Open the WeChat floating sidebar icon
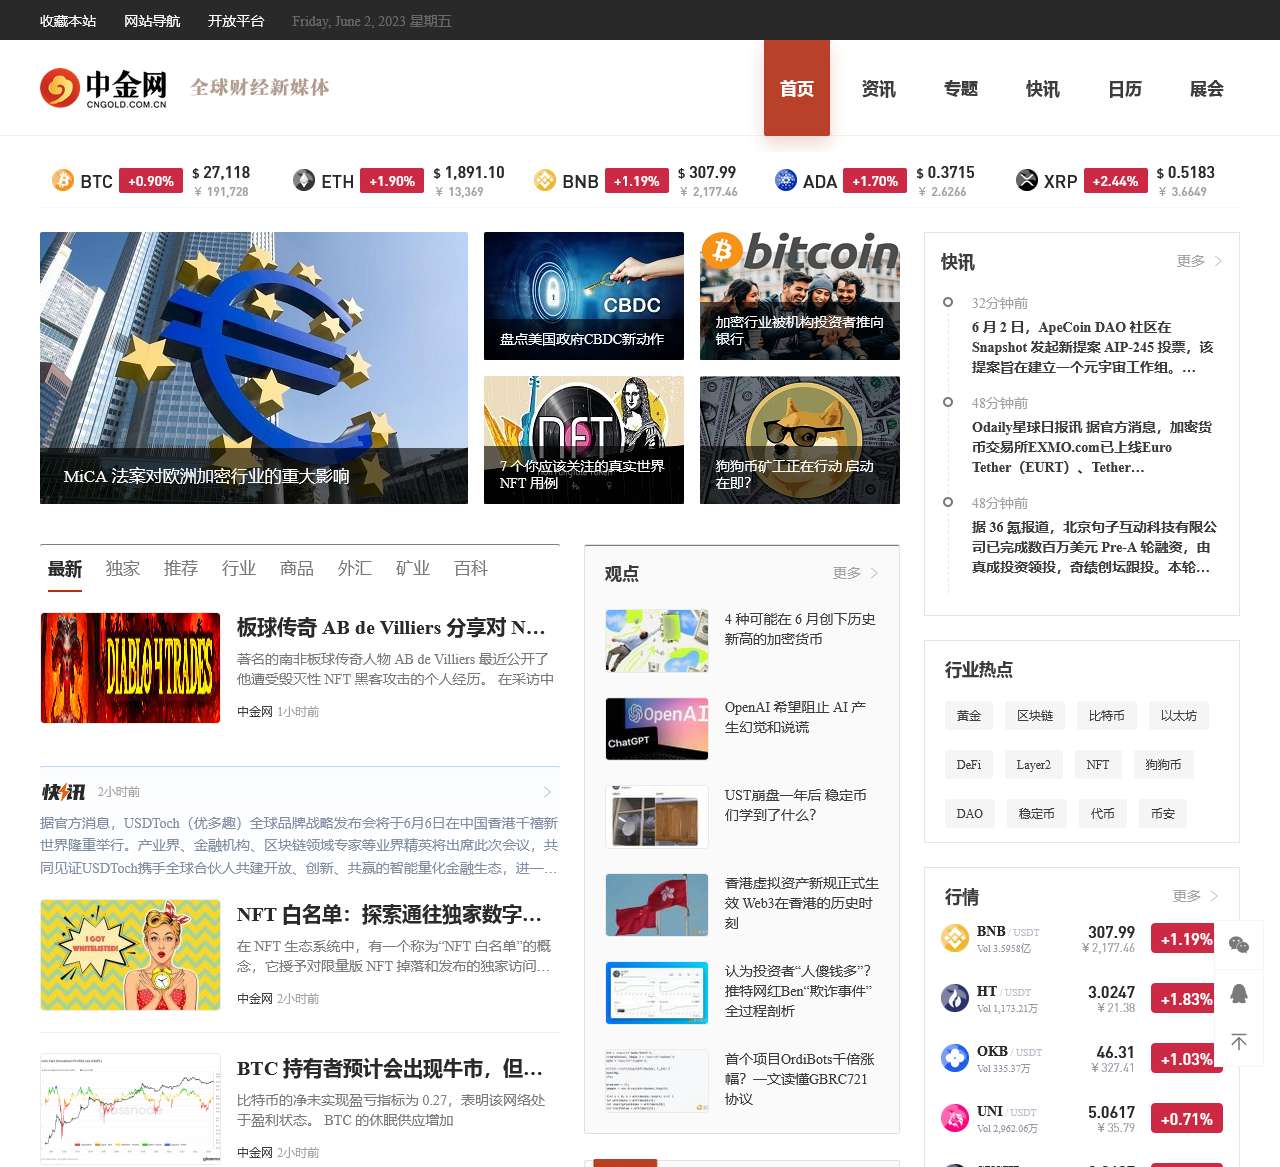 (x=1239, y=945)
